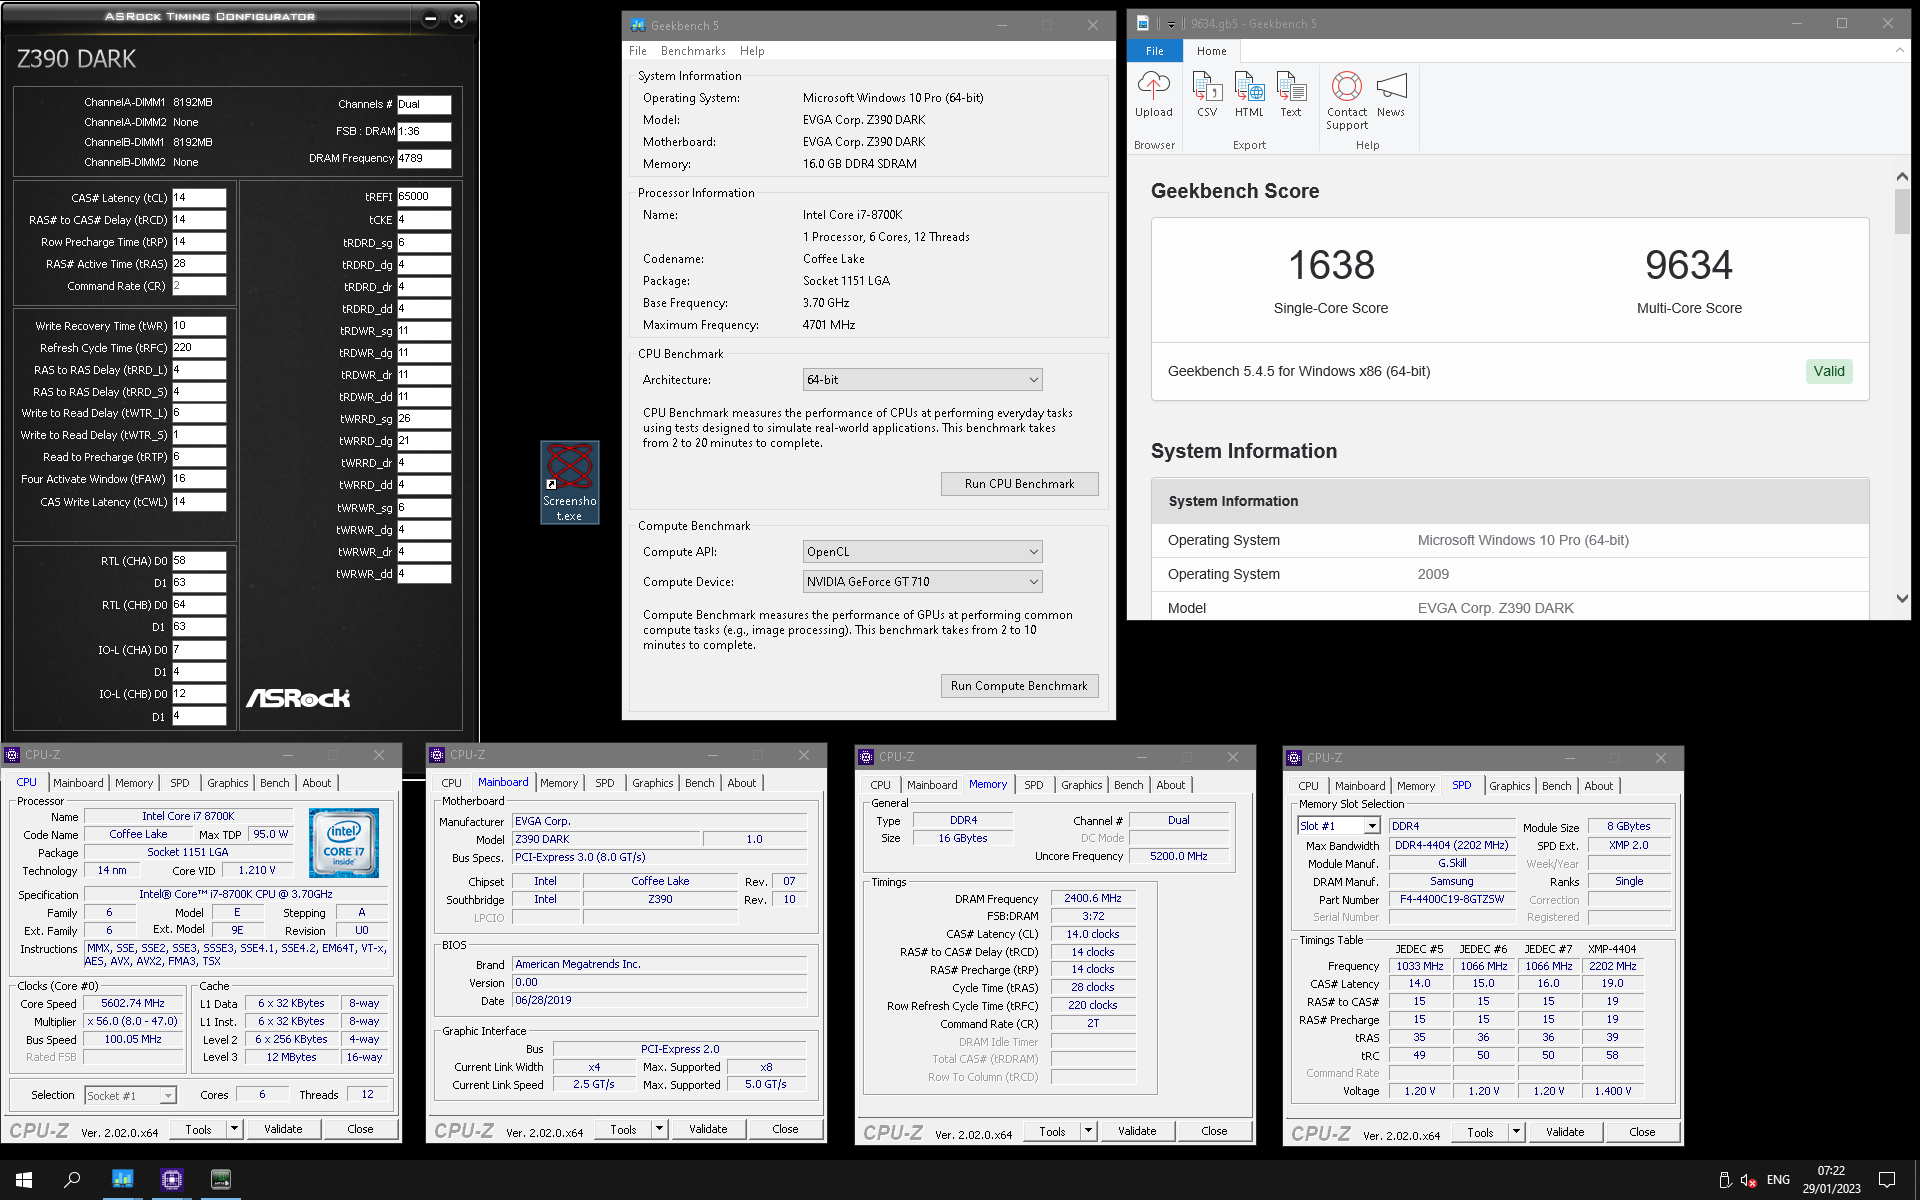Image resolution: width=1920 pixels, height=1200 pixels.
Task: Click Intel Core i7 logo in CPU-Z
Action: coord(344,842)
